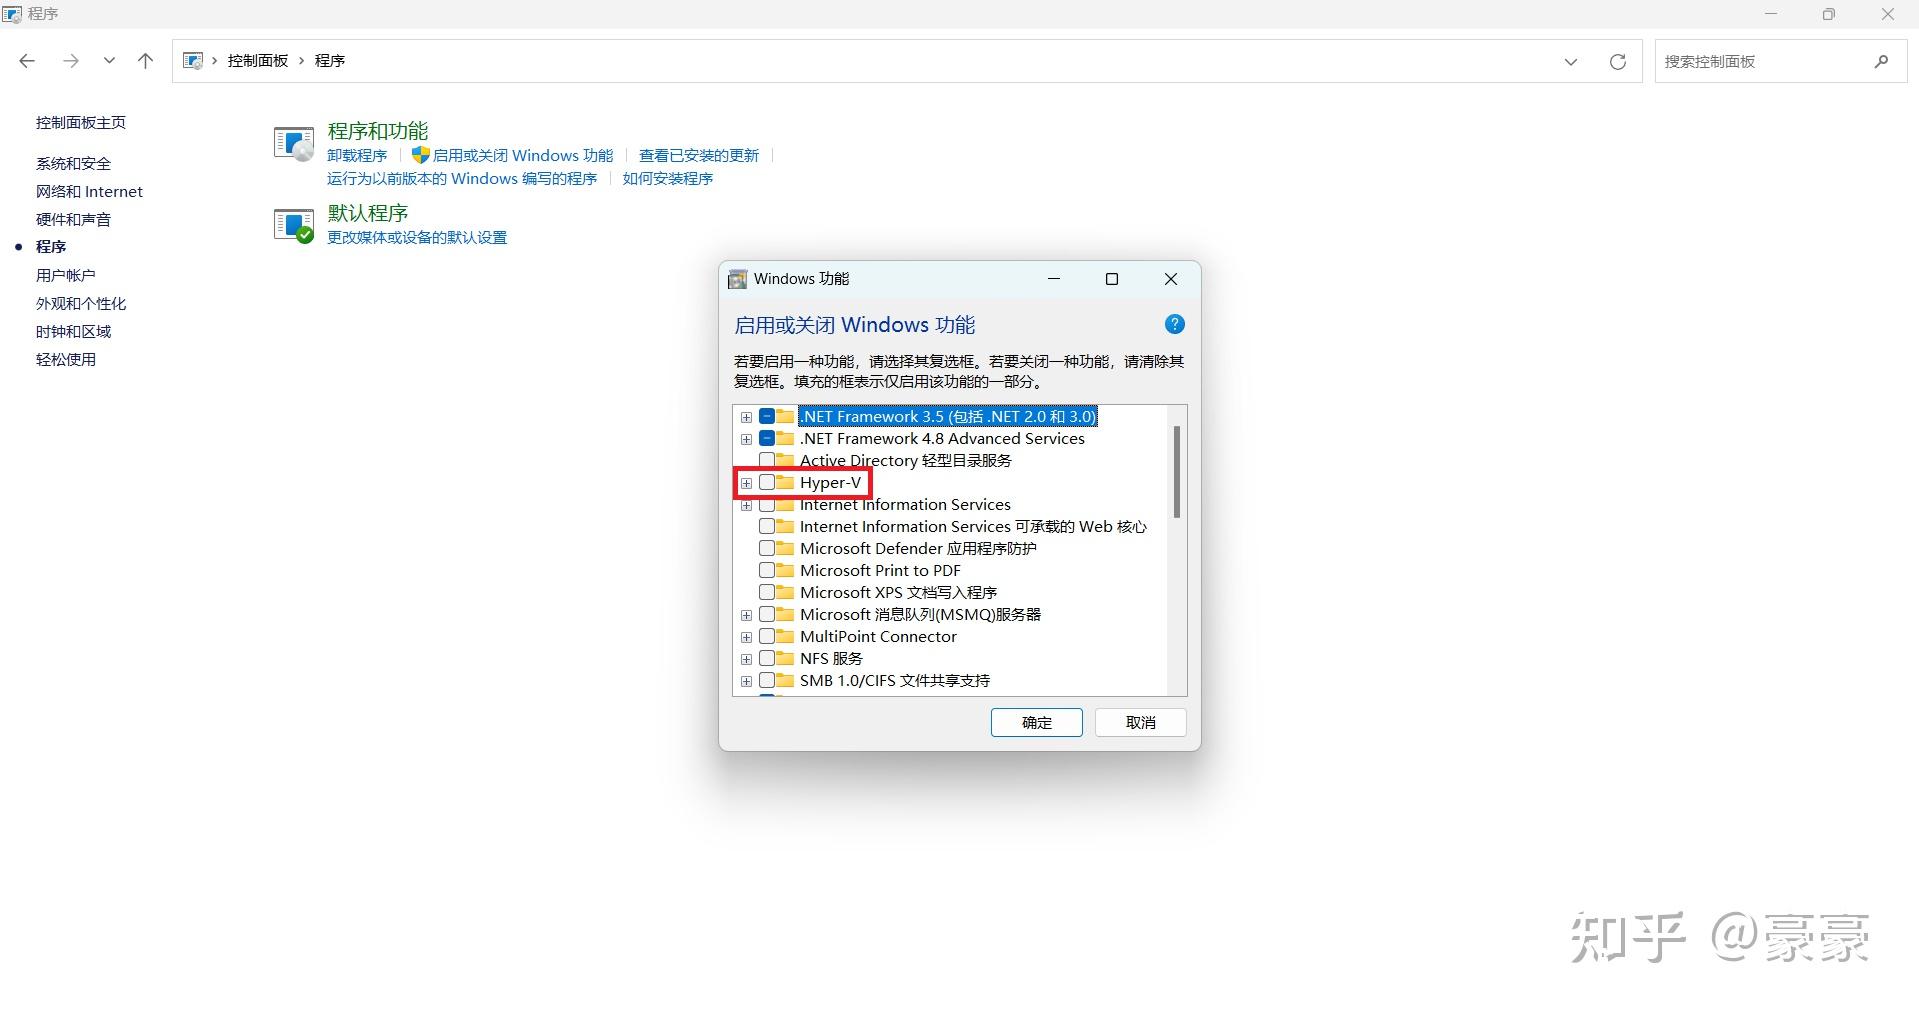
Task: Open the 默认程序 heading link
Action: click(x=368, y=213)
